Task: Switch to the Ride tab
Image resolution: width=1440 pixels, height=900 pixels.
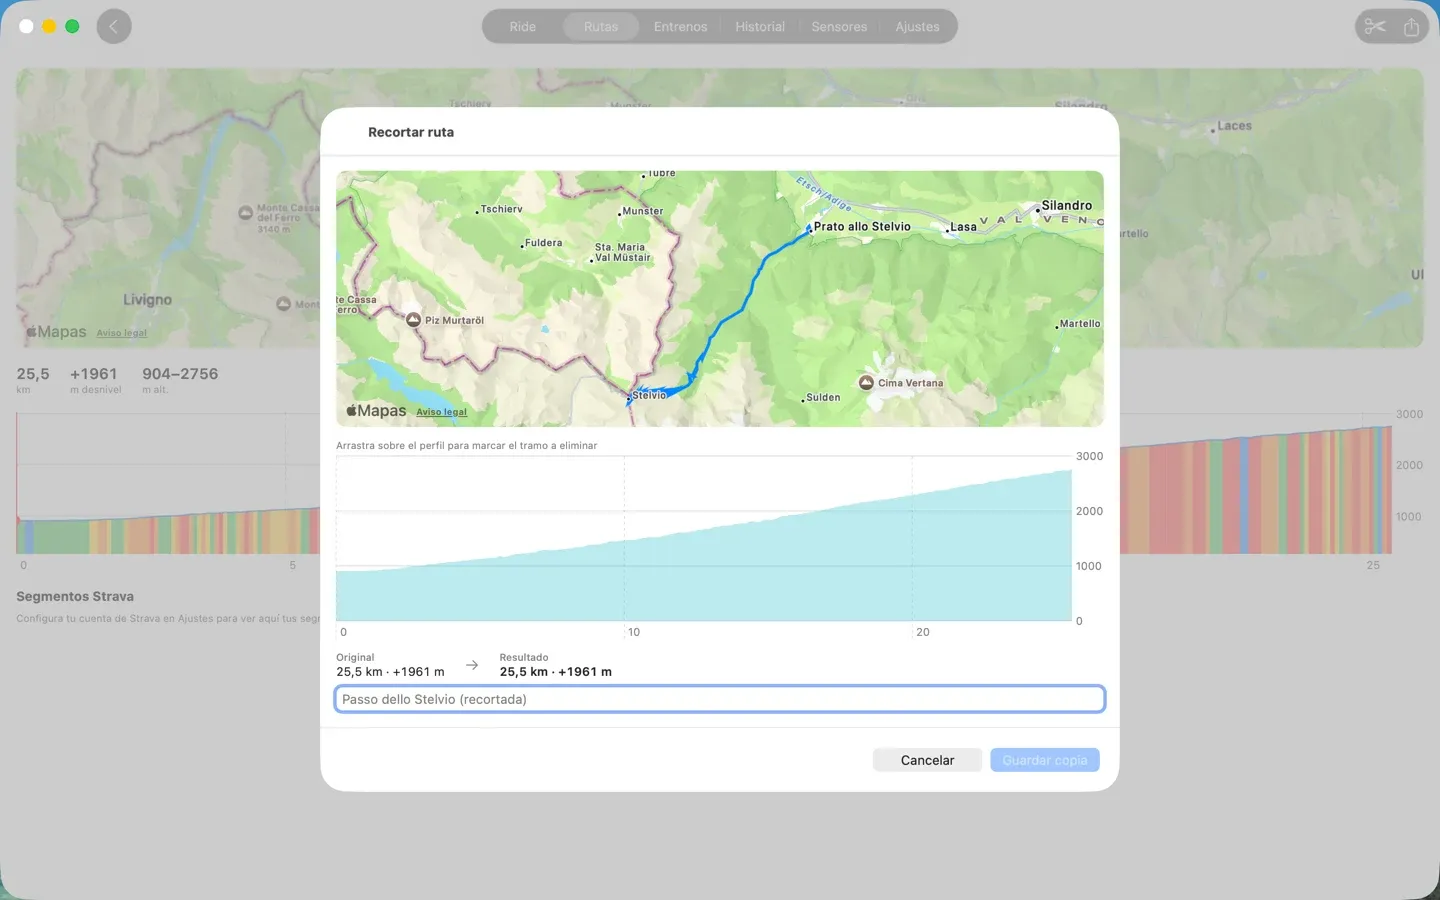Action: pos(522,27)
